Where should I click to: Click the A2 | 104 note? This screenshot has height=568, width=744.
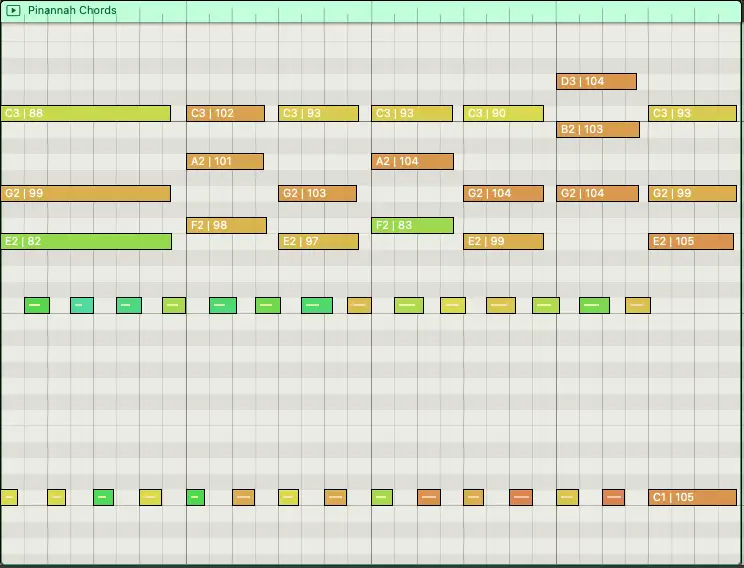412,161
